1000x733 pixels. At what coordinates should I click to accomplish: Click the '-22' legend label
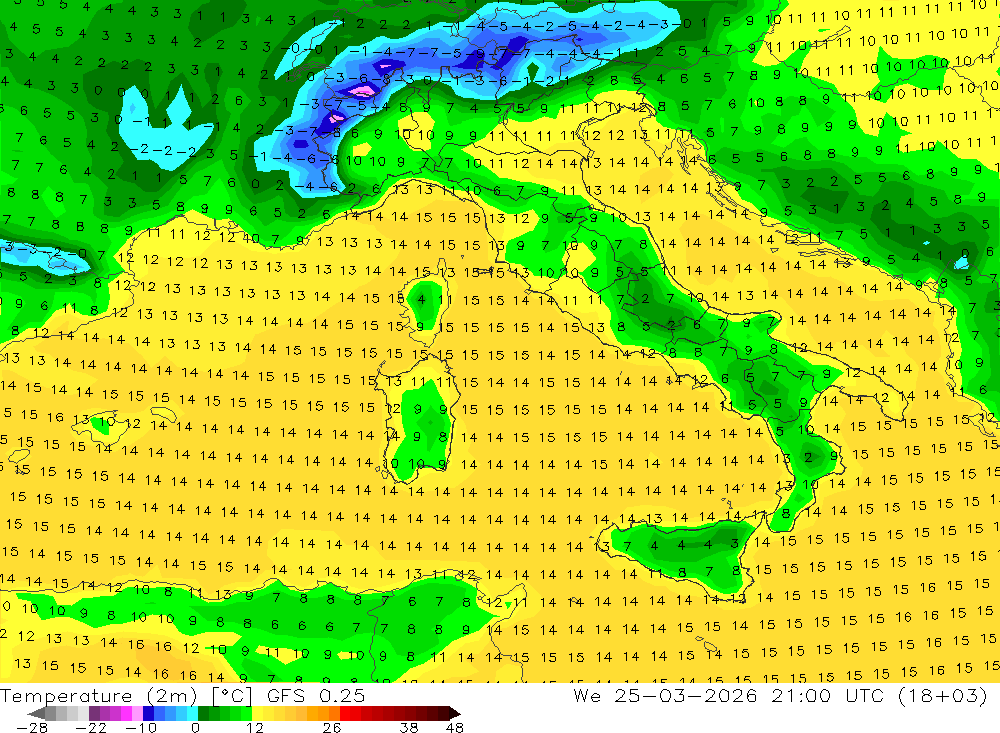click(x=91, y=728)
